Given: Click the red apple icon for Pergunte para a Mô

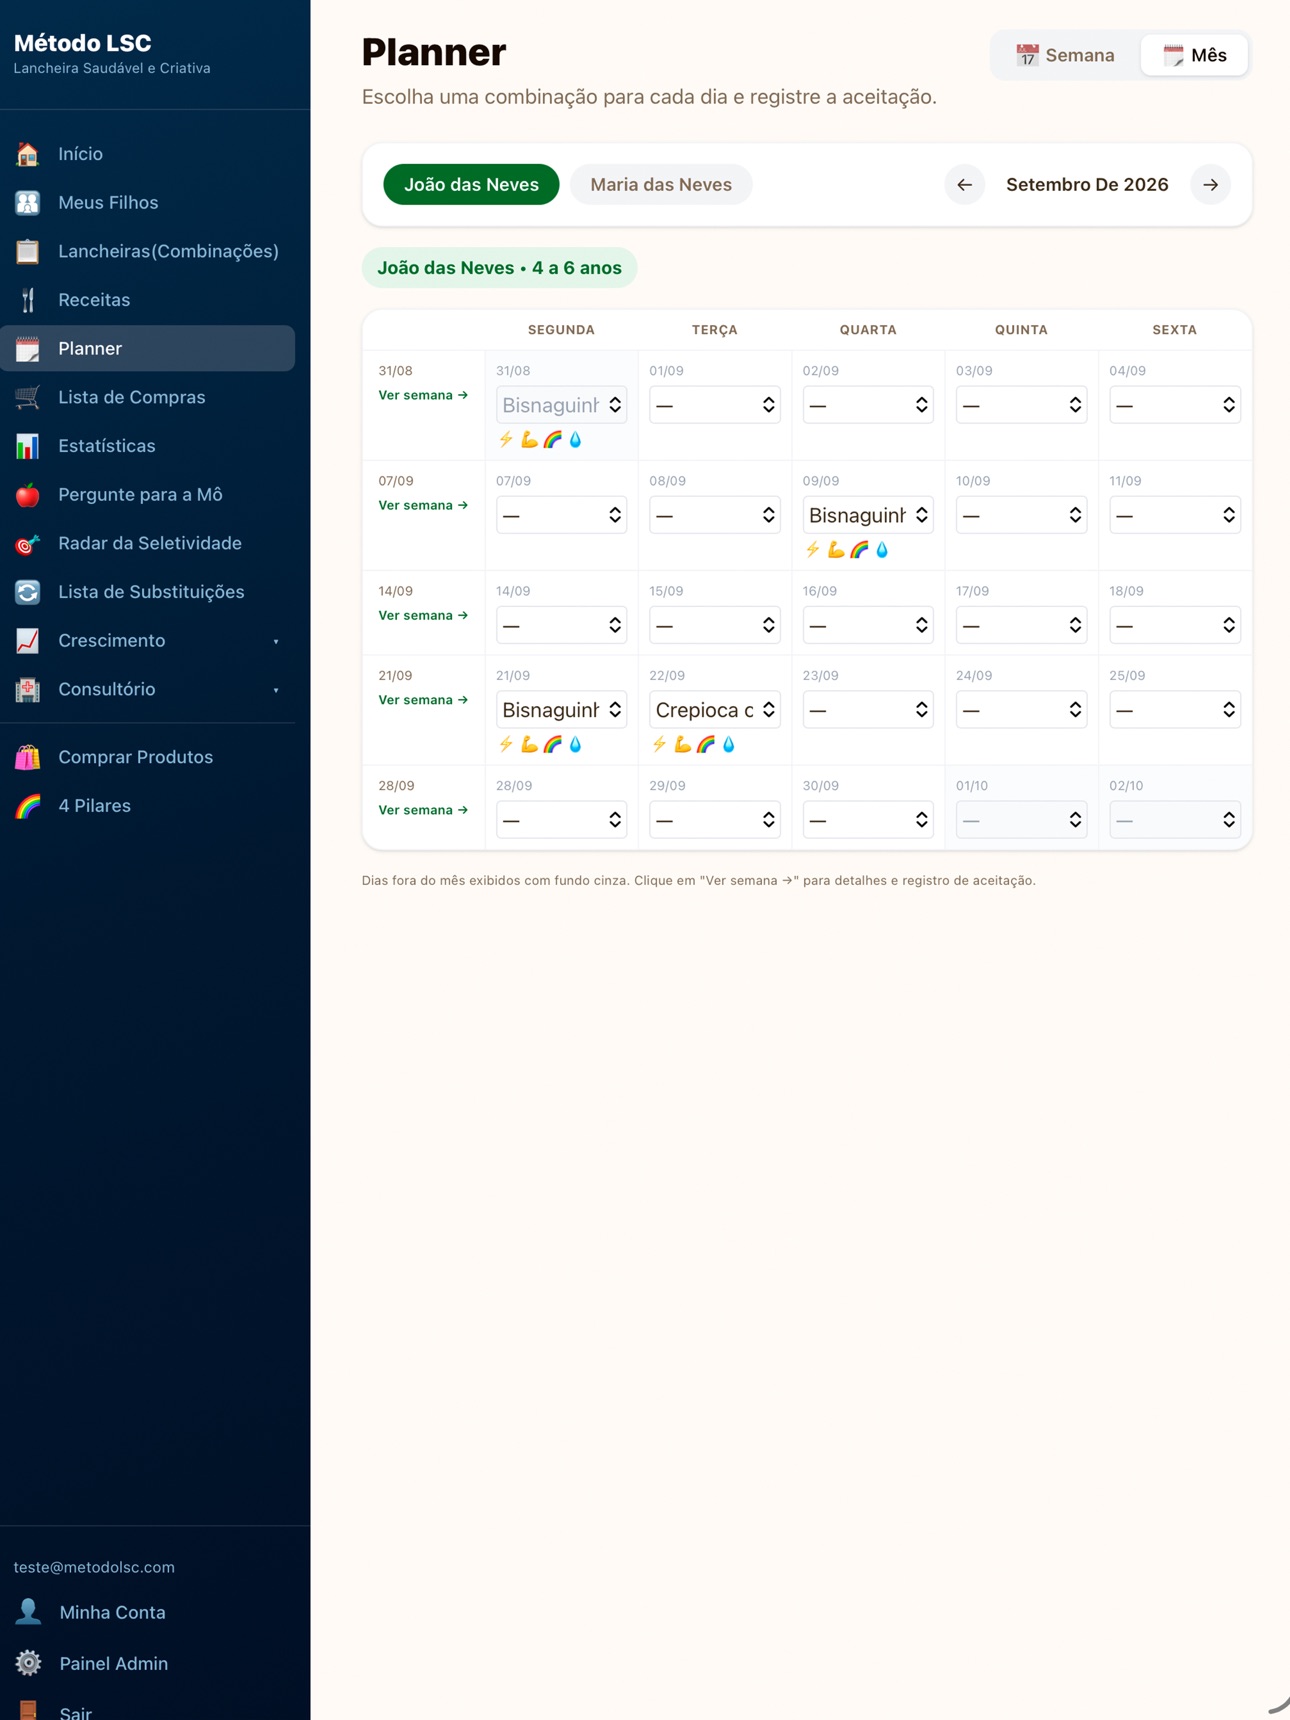Looking at the screenshot, I should 28,495.
